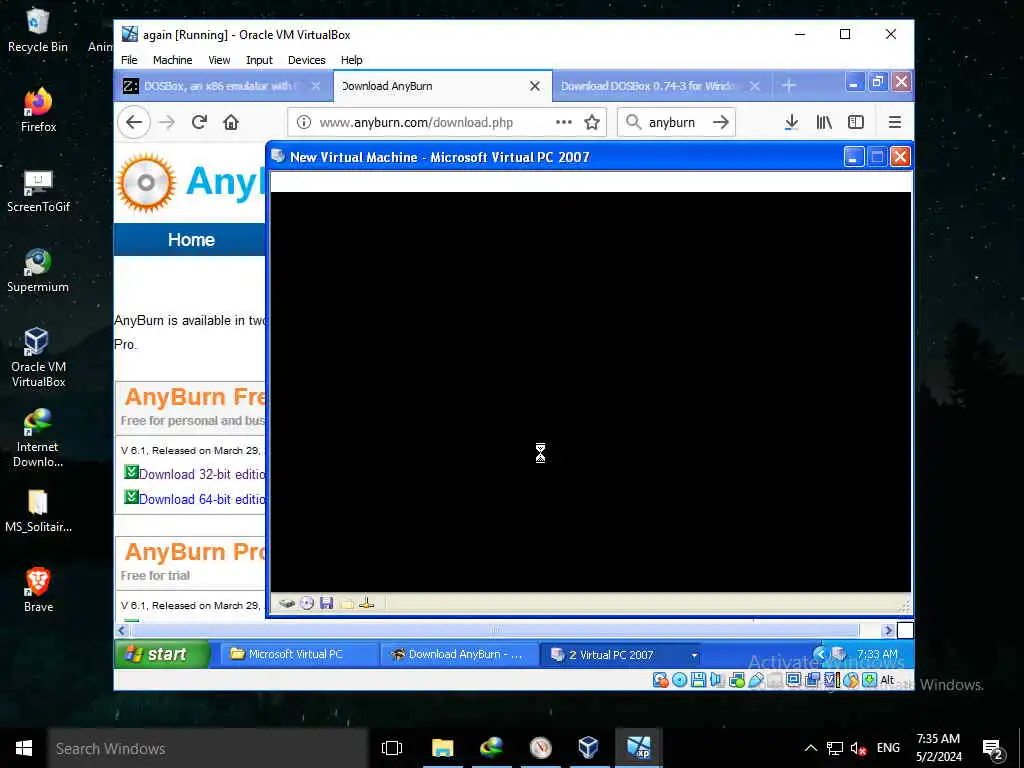Open File Explorer from the Windows taskbar
1024x768 pixels.
(x=442, y=748)
